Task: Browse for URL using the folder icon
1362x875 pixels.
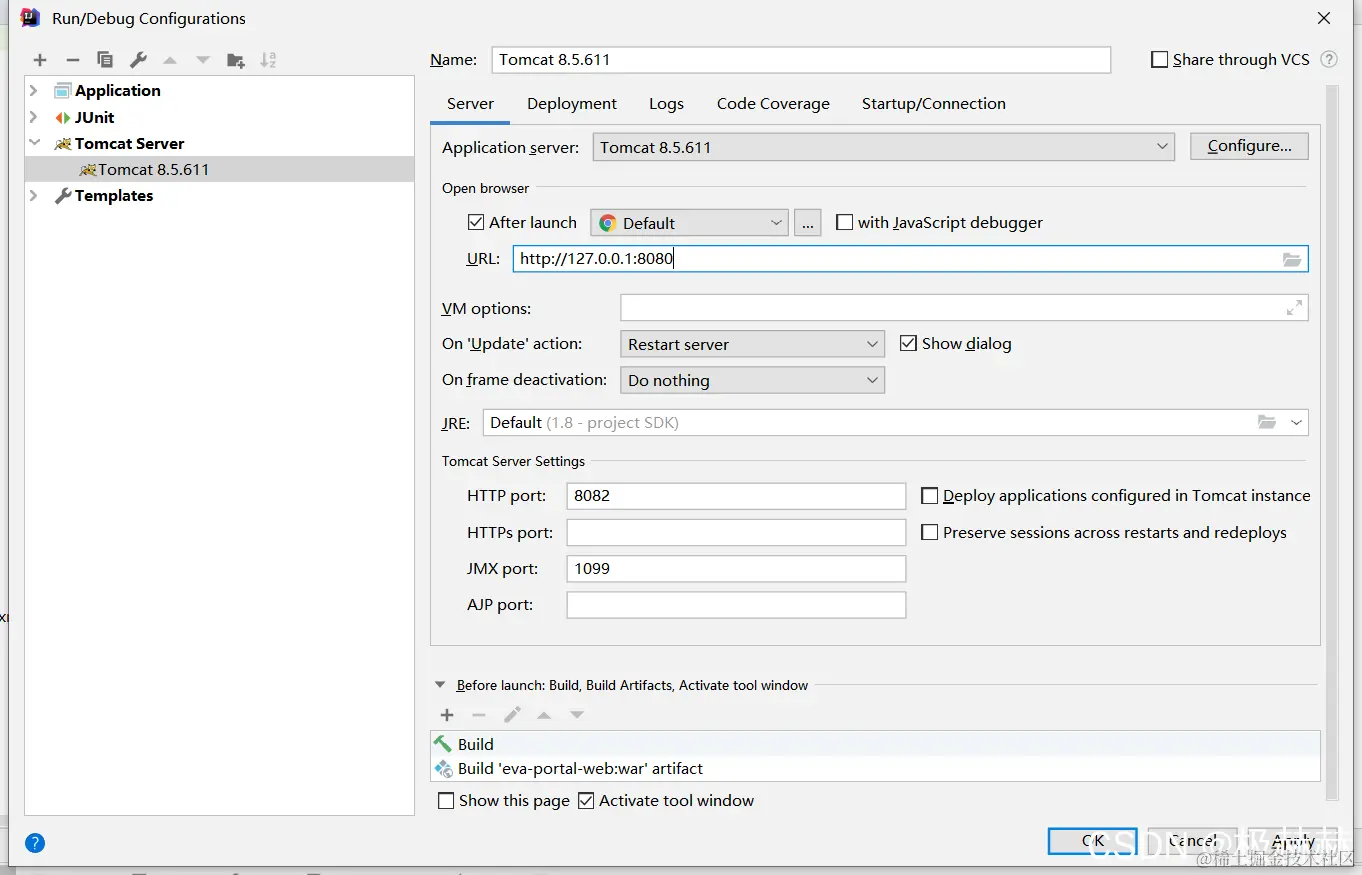Action: 1292,260
